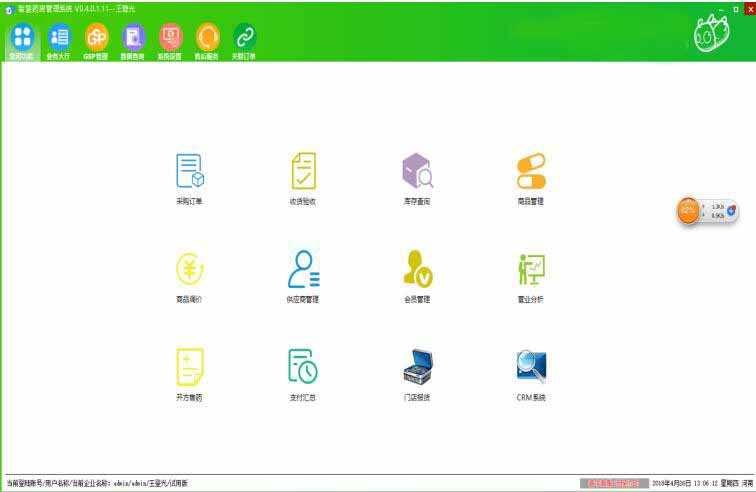Open the 商品管理 pill-shaped product management icon
Viewport: 756px width, 492px height.
click(531, 171)
